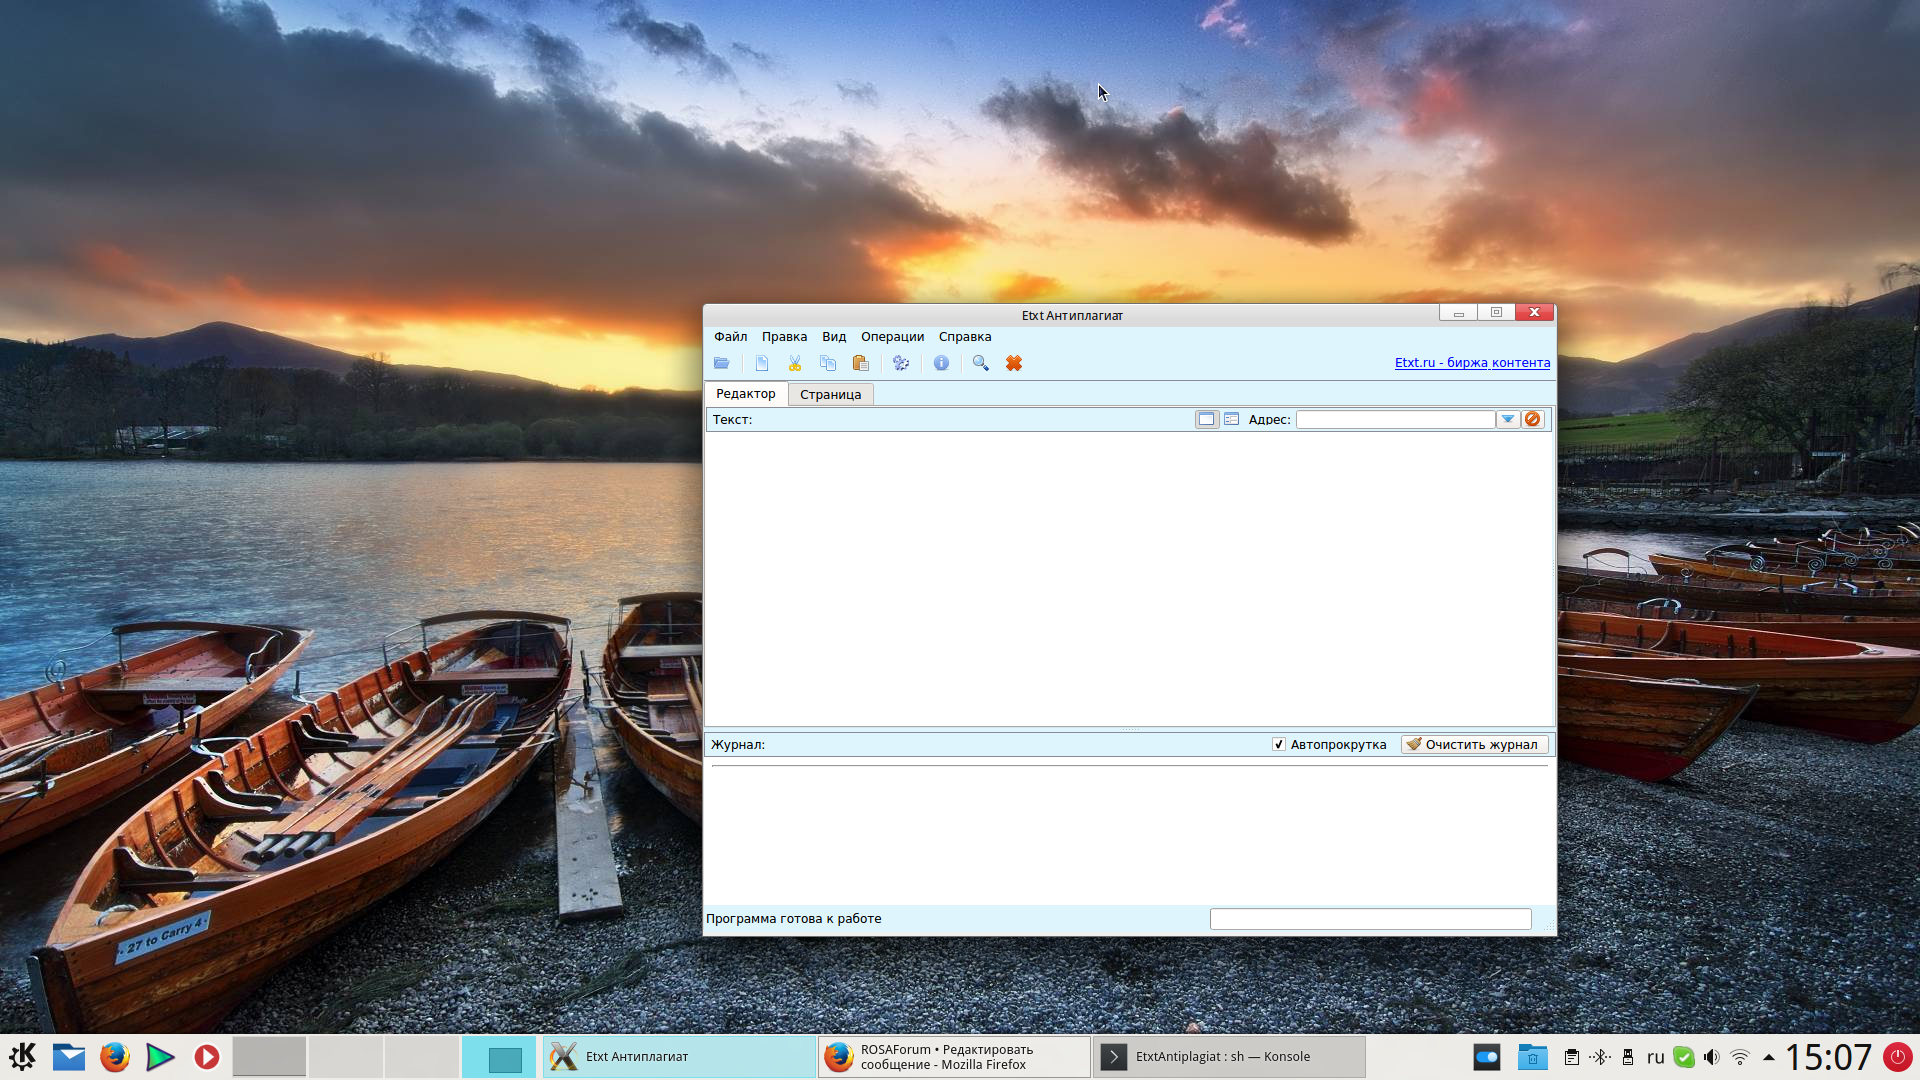Click the blue info icon

pyautogui.click(x=941, y=363)
